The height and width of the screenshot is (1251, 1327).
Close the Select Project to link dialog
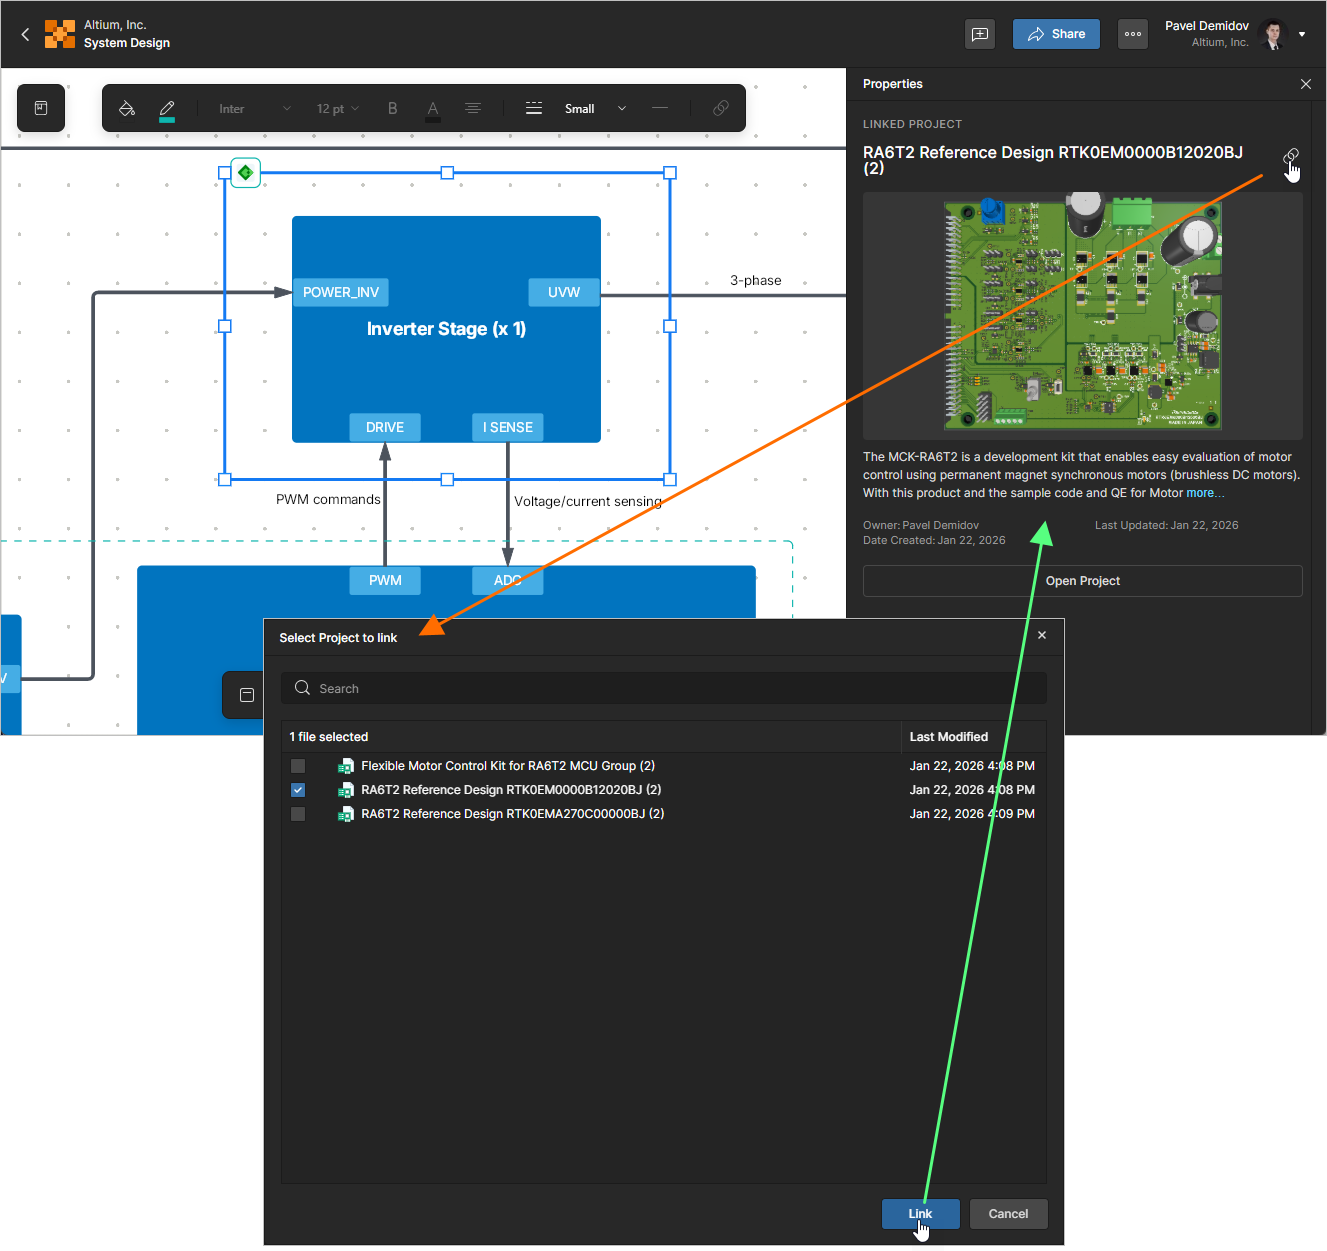pyautogui.click(x=1042, y=635)
